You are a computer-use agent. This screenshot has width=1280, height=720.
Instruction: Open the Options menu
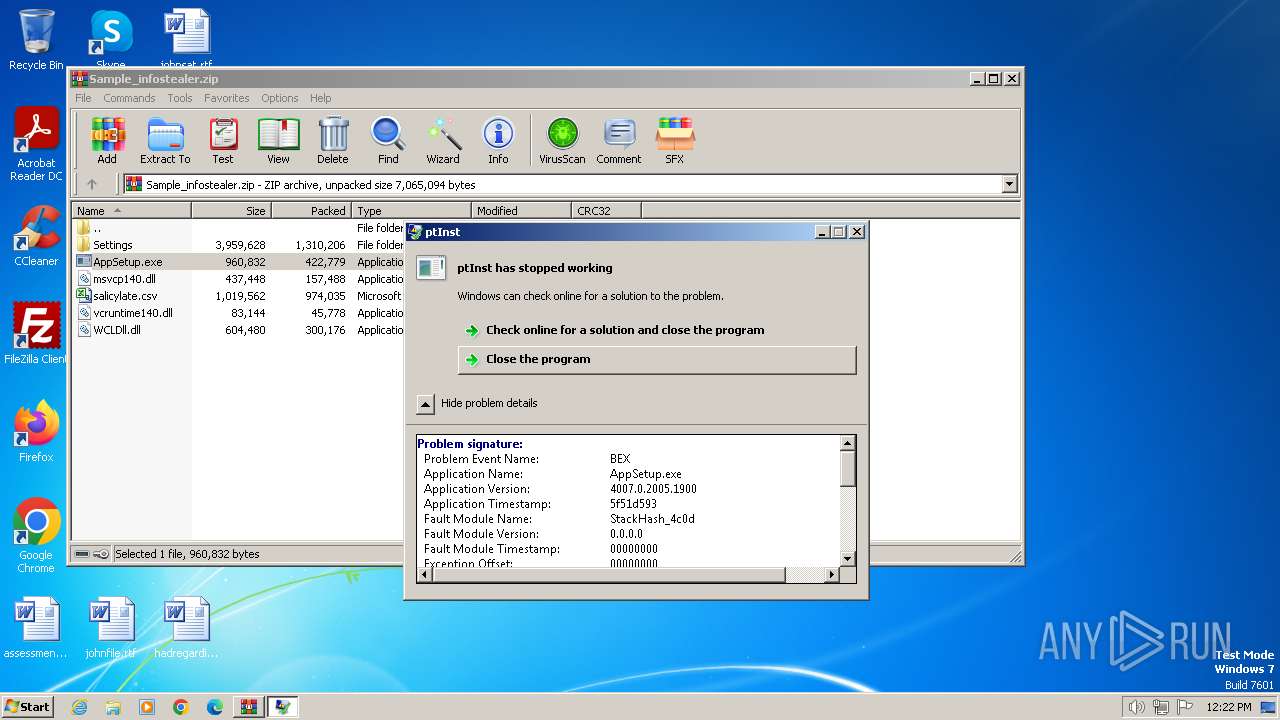280,98
